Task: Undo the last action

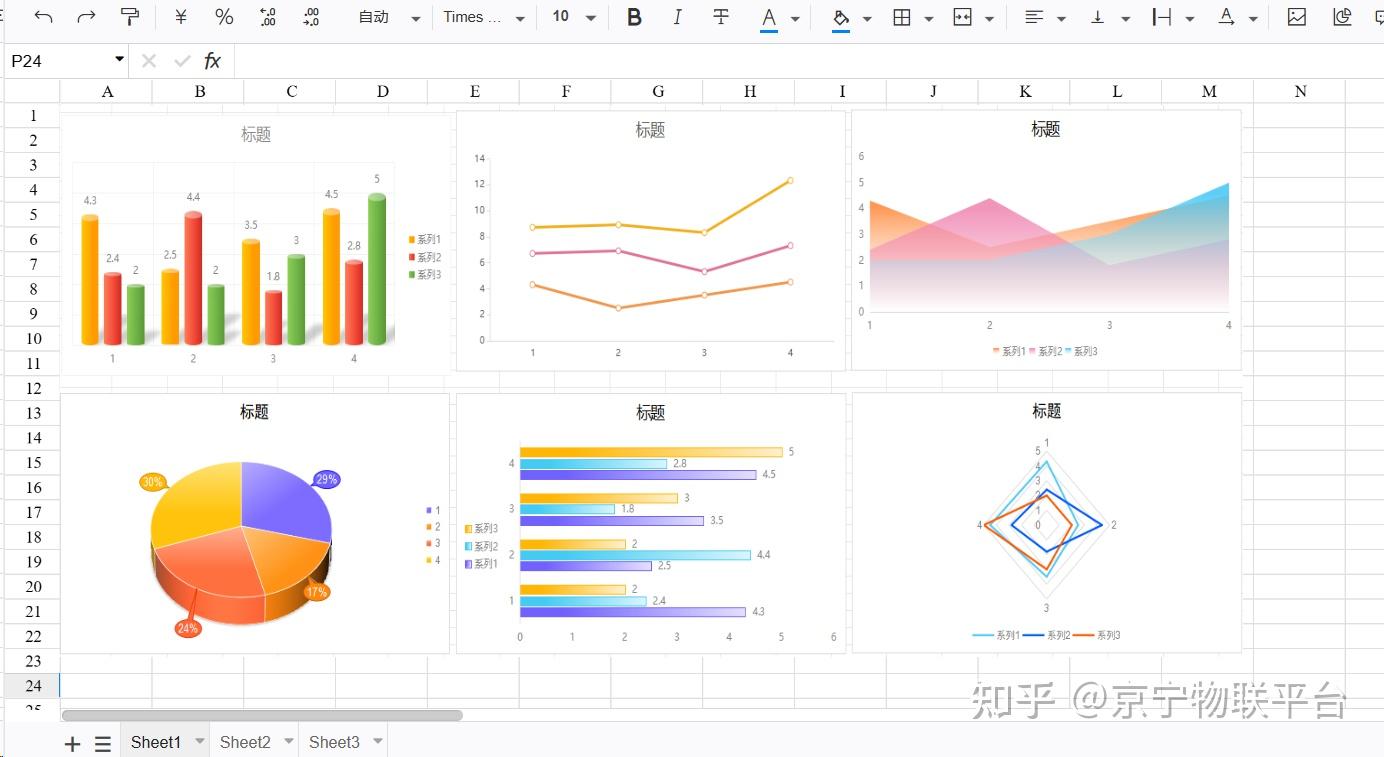Action: pyautogui.click(x=43, y=17)
